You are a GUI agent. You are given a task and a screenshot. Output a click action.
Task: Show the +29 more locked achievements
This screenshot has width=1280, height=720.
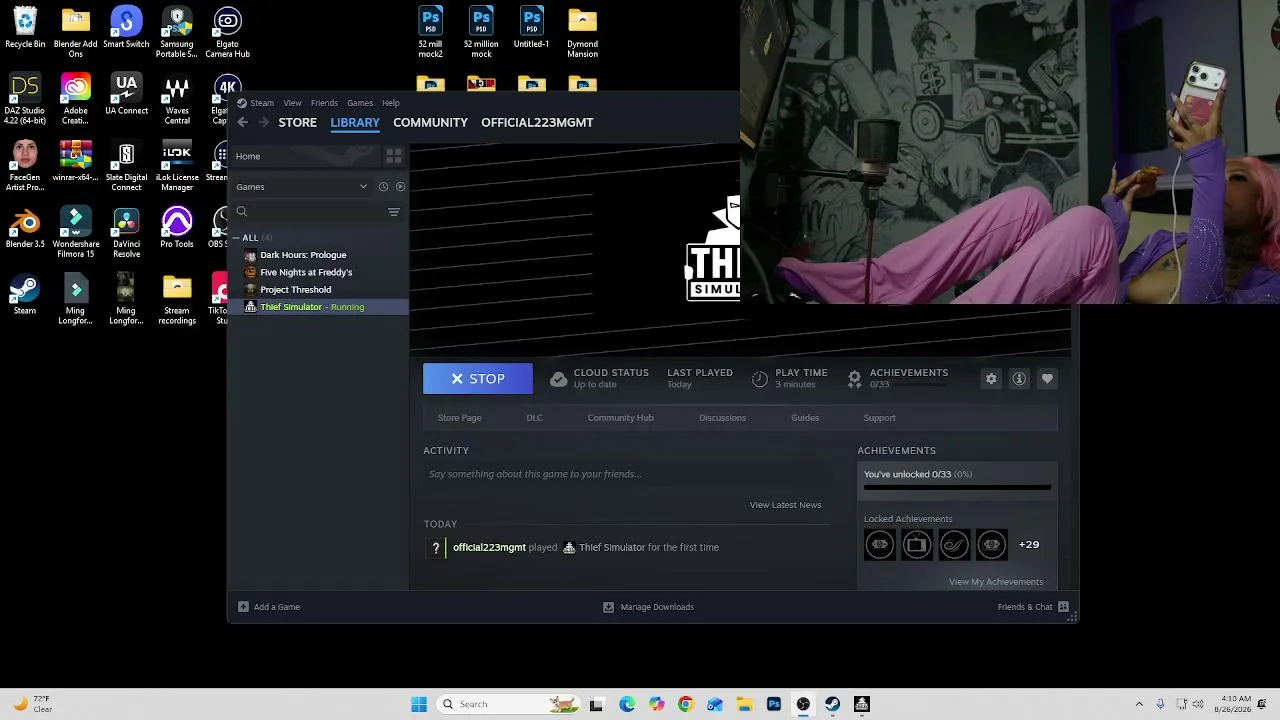(x=1029, y=545)
